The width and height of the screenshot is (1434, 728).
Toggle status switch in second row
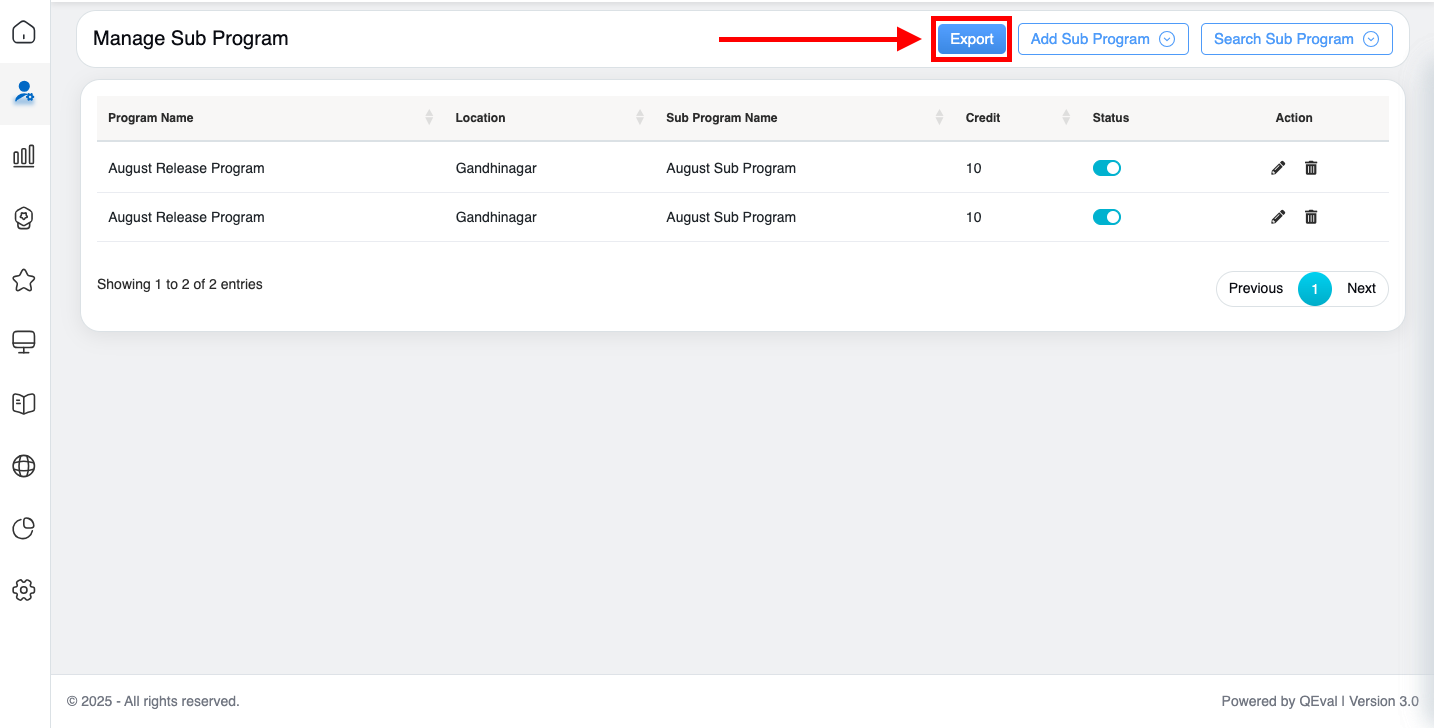[1106, 217]
